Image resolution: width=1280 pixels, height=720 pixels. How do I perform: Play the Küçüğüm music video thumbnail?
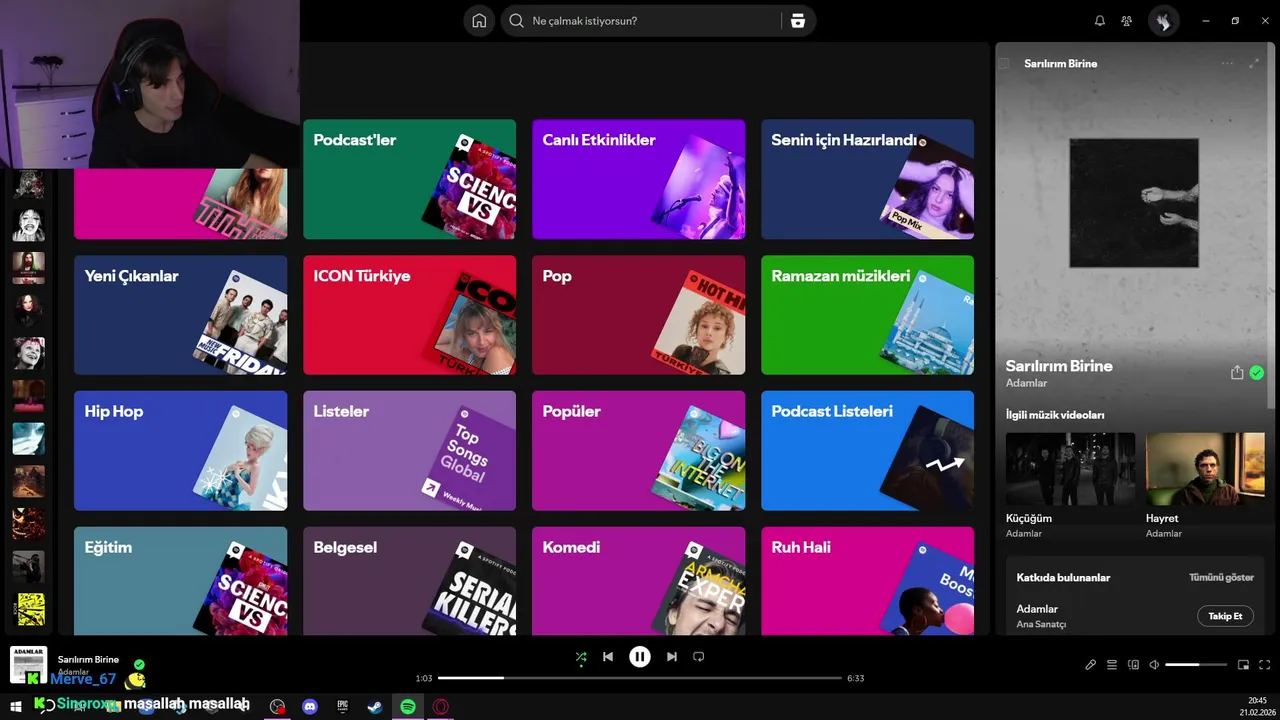(x=1070, y=469)
